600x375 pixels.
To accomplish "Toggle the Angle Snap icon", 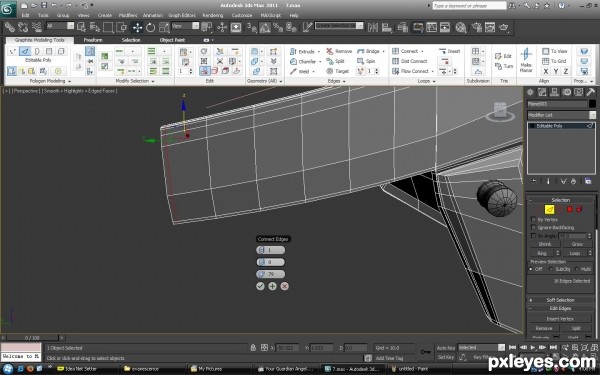I will 265,28.
